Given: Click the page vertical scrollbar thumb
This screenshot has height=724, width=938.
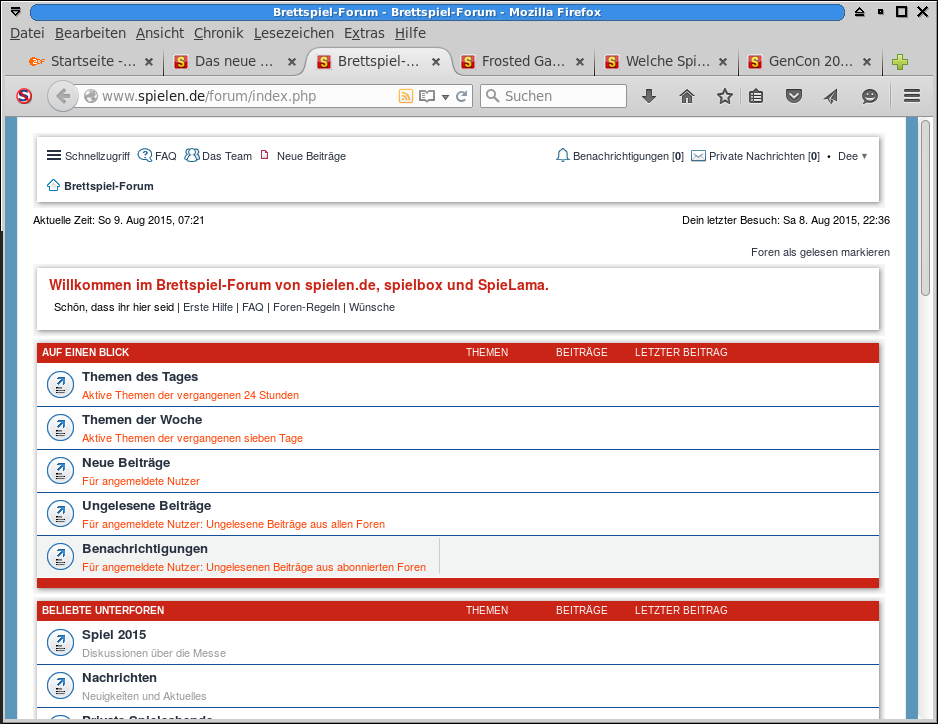Looking at the screenshot, I should (925, 207).
